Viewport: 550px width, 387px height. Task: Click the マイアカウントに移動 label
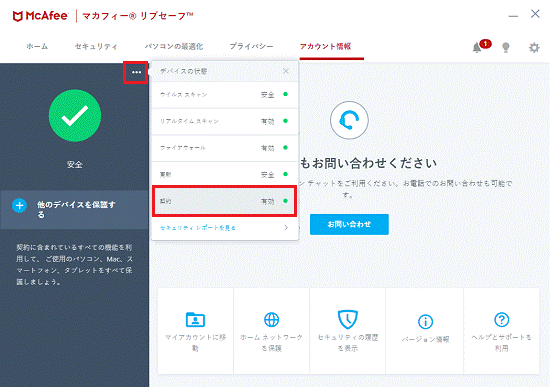[195, 342]
